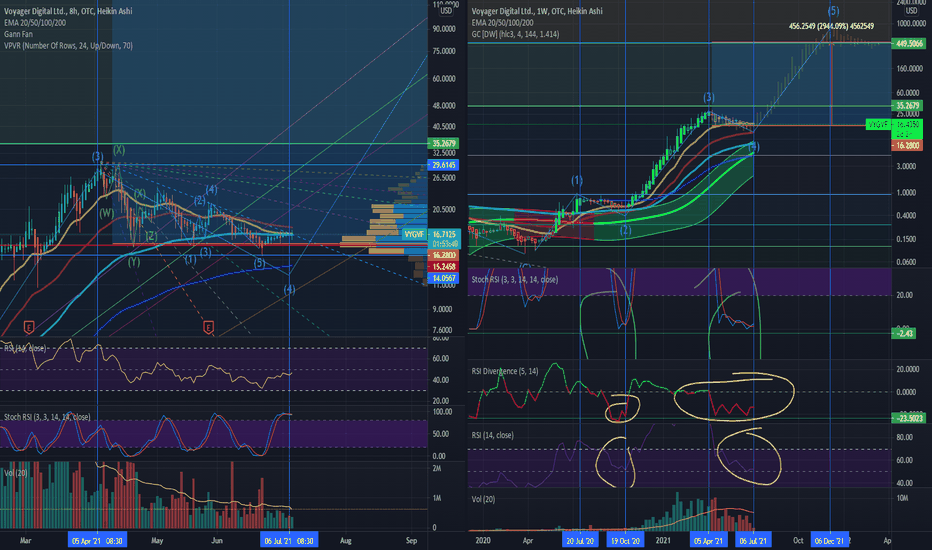The width and height of the screenshot is (932, 550).
Task: Click the 06 Dec '21 date marker
Action: point(830,540)
